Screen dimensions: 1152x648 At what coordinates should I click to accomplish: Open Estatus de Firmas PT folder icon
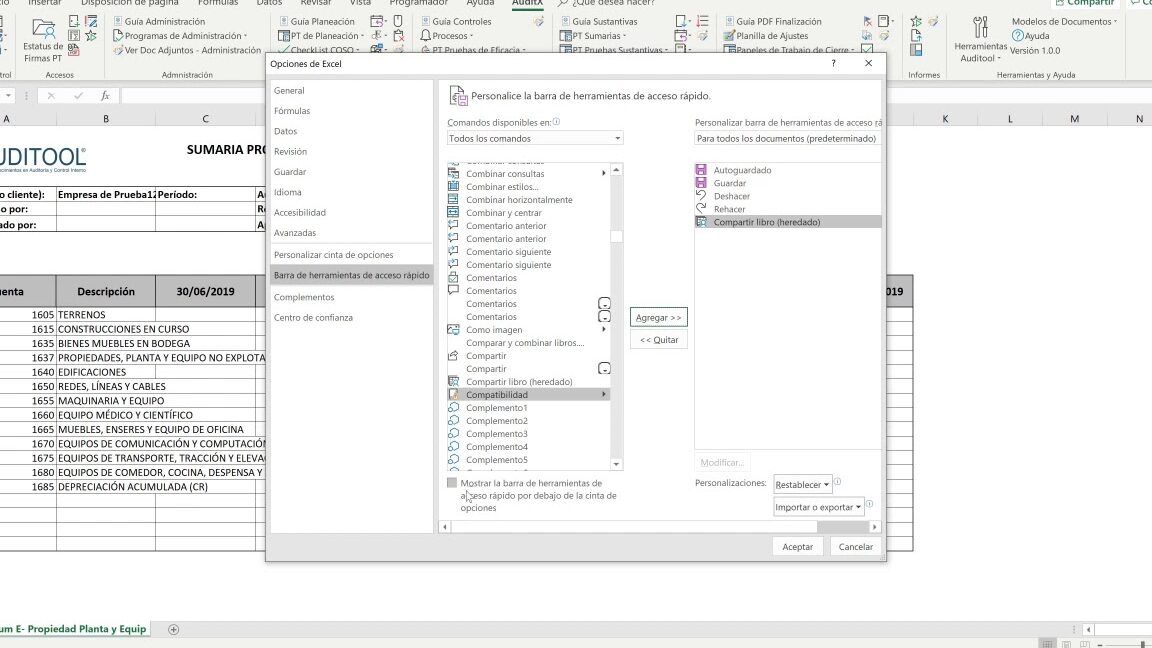point(43,29)
